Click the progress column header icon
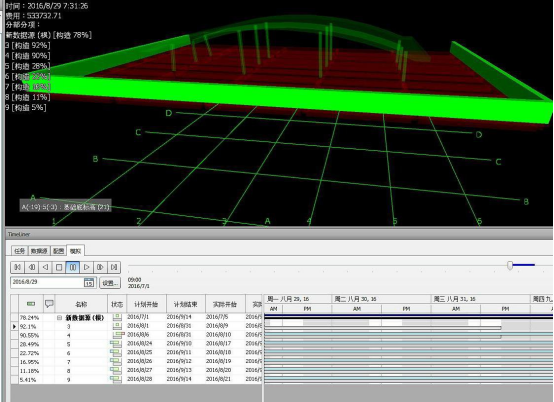Image resolution: width=554 pixels, height=402 pixels. (31, 304)
